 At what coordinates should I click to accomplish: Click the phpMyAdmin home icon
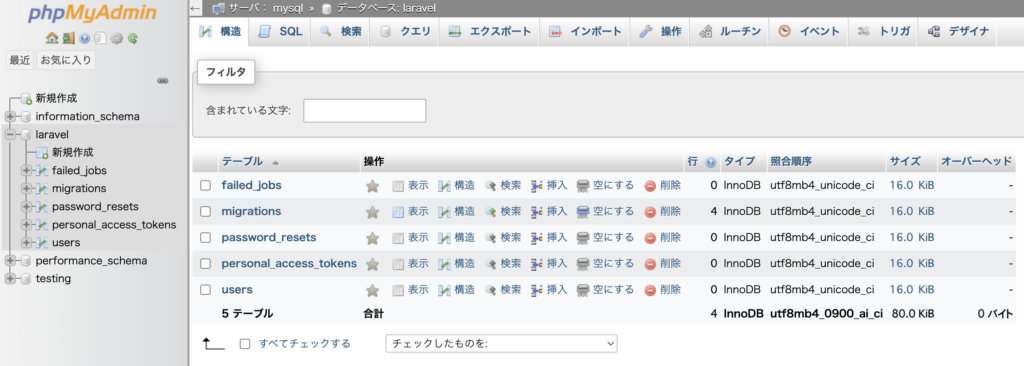pyautogui.click(x=52, y=39)
